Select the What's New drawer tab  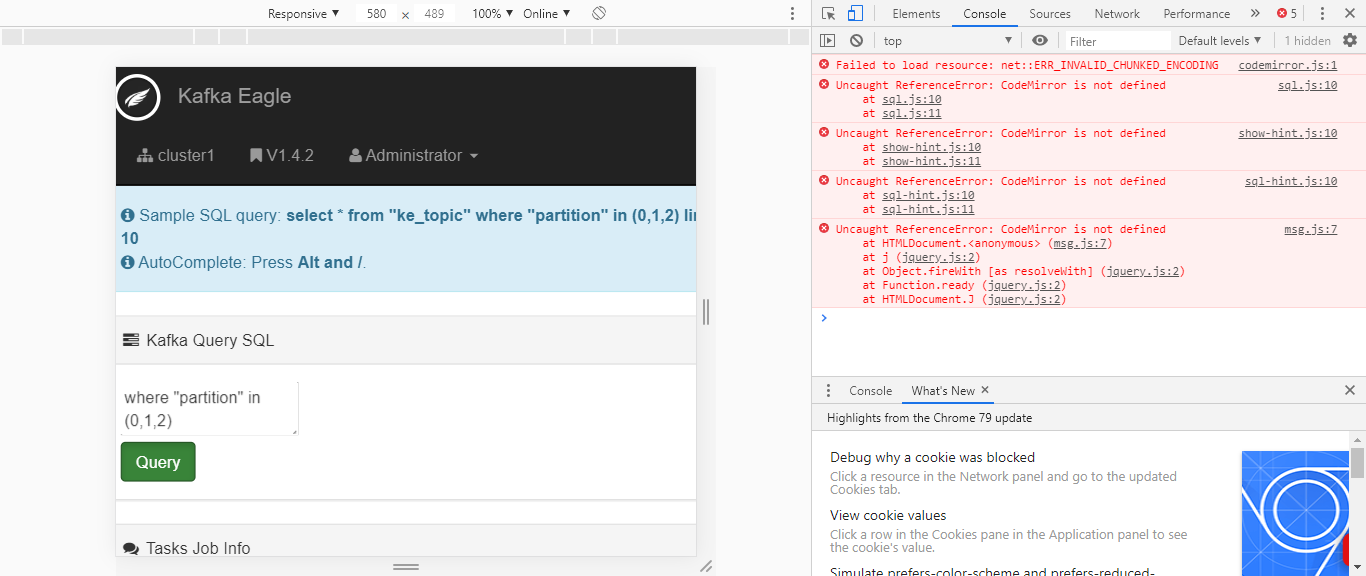coord(942,391)
